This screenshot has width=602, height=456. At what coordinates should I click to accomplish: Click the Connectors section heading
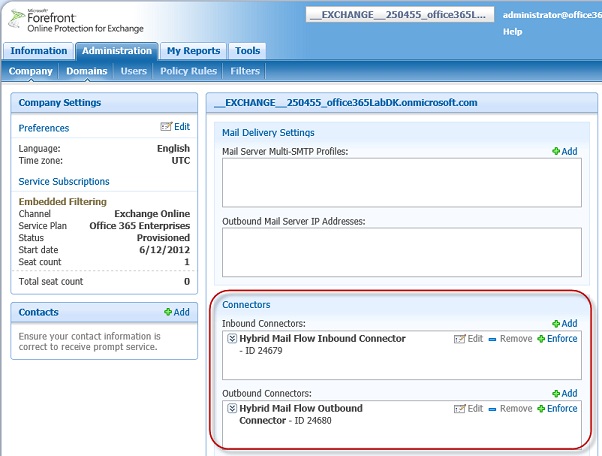click(x=246, y=305)
